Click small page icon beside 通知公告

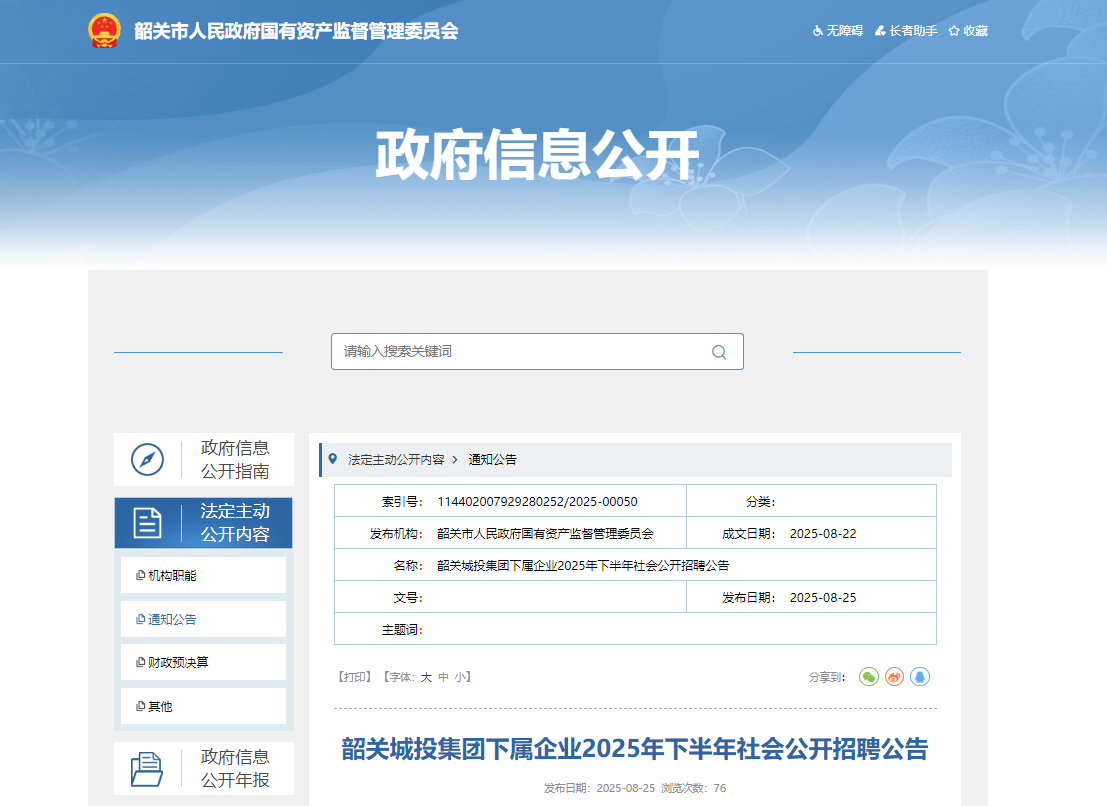140,619
